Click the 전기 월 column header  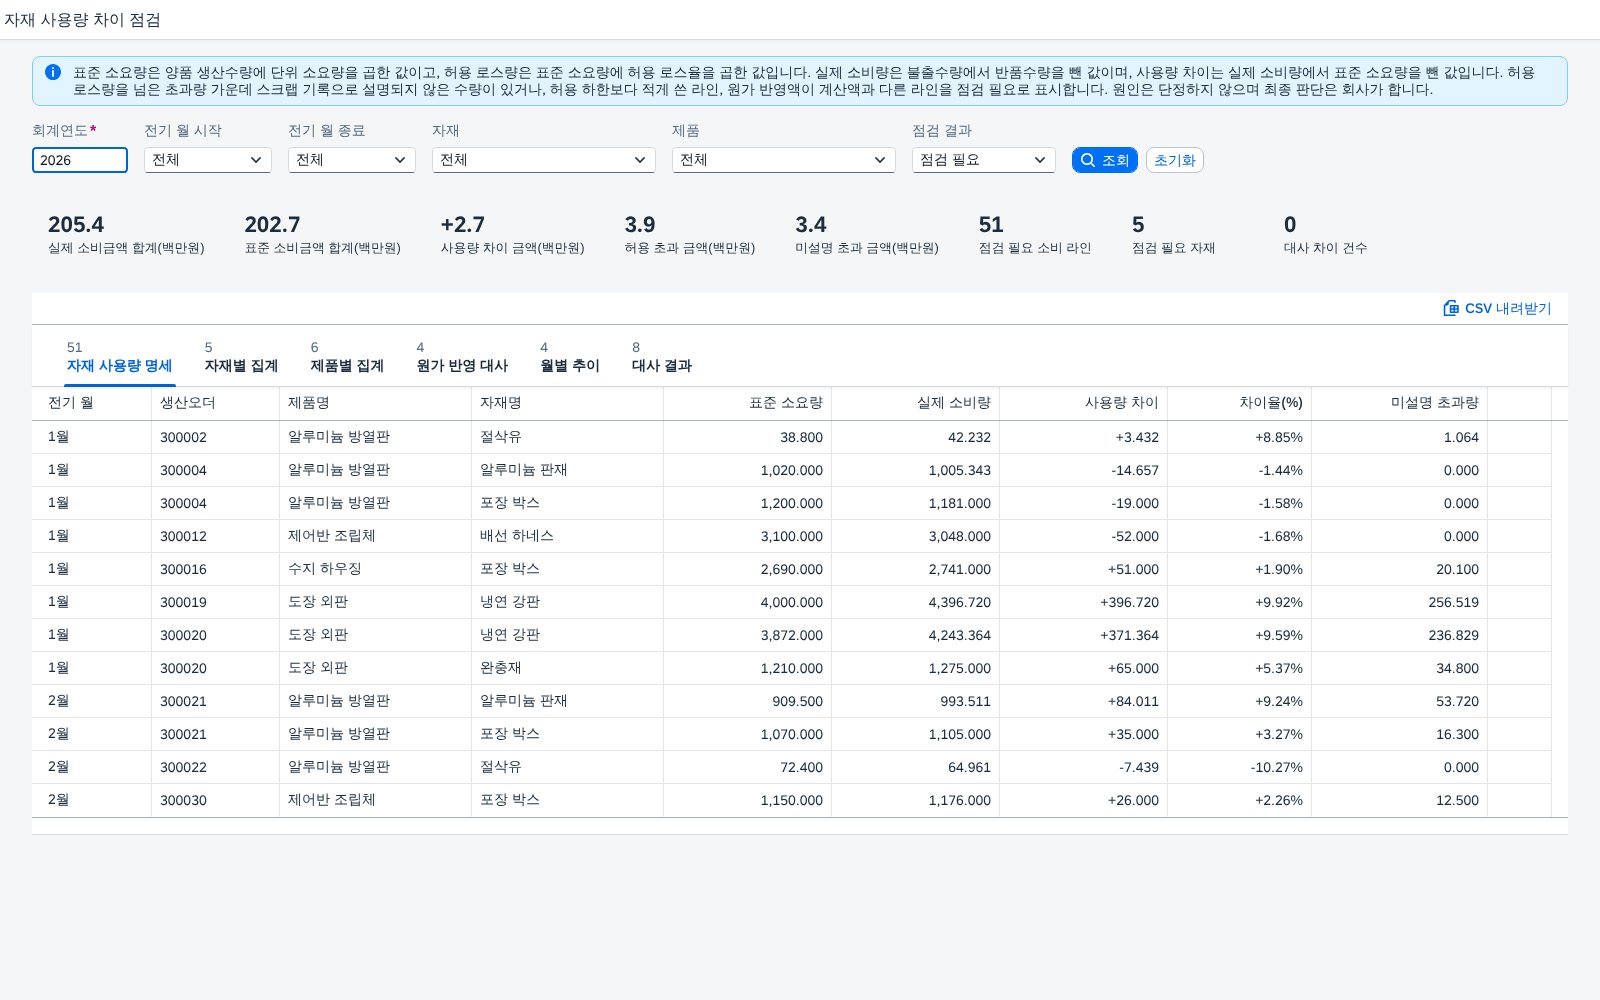(x=92, y=403)
